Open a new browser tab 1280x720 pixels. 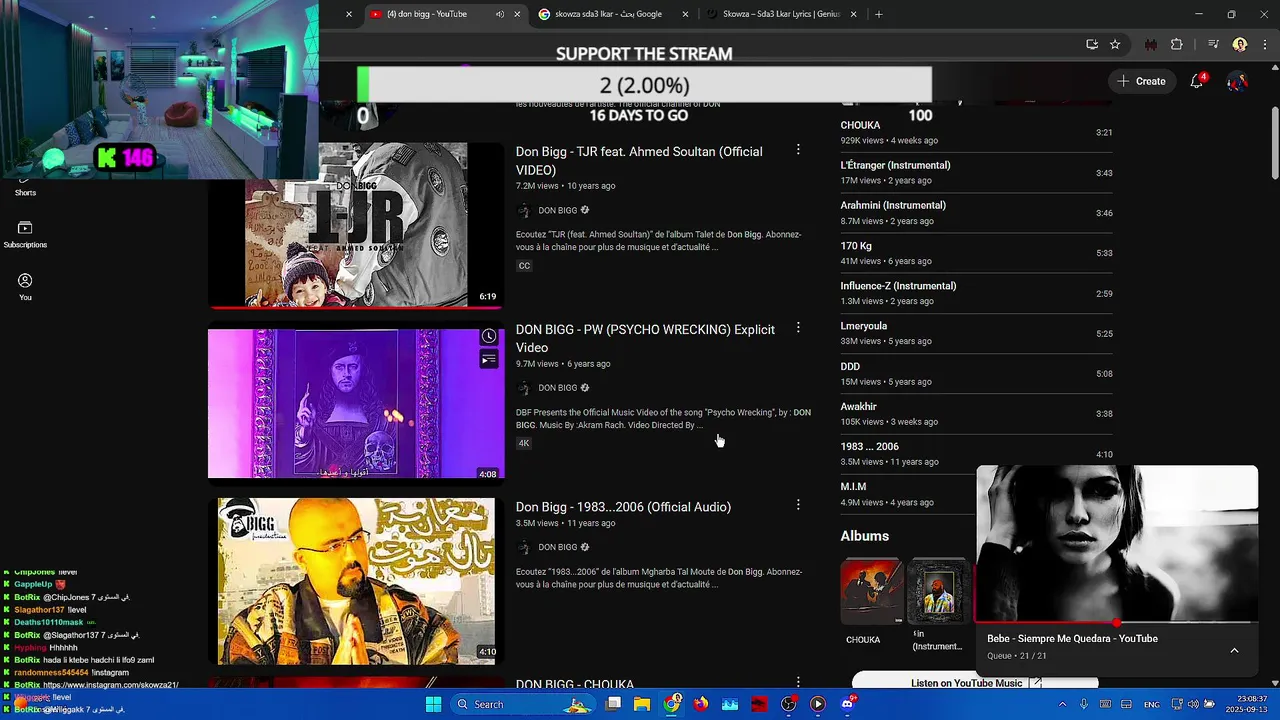[x=878, y=14]
